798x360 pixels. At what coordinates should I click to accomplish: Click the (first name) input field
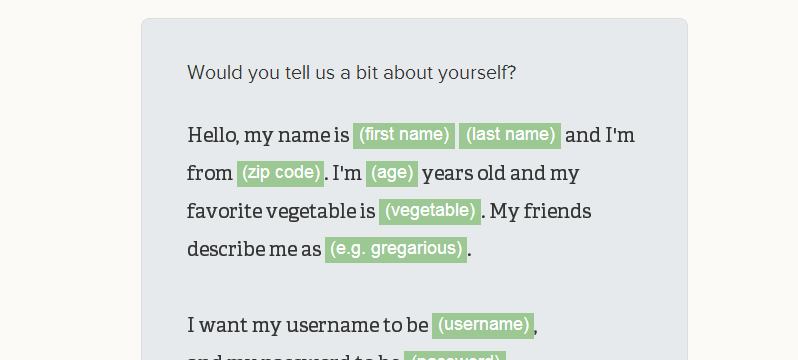tap(404, 135)
